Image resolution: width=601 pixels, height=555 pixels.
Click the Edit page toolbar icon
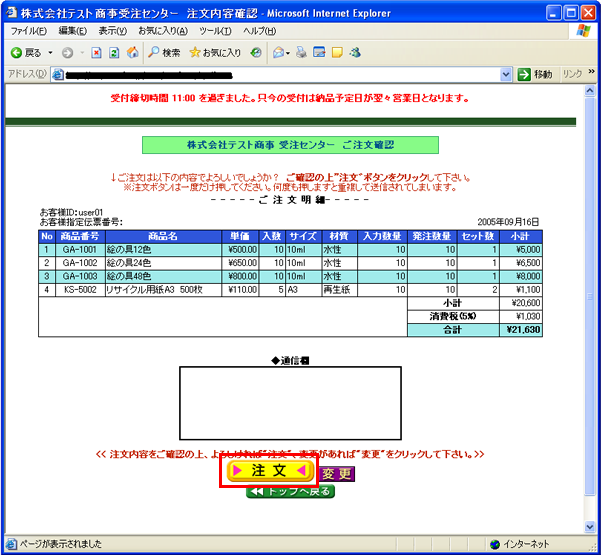pyautogui.click(x=319, y=52)
